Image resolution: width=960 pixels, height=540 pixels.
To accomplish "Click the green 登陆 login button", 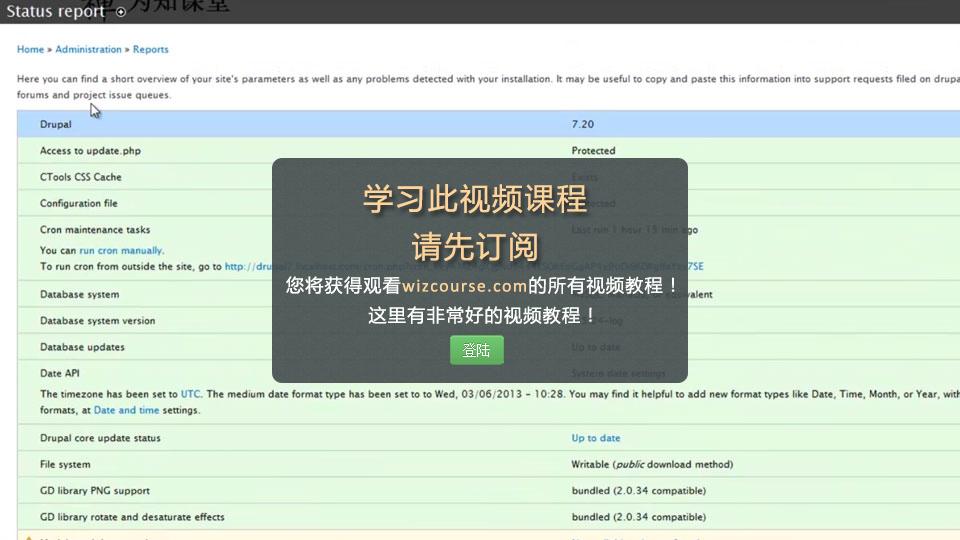I will [476, 350].
